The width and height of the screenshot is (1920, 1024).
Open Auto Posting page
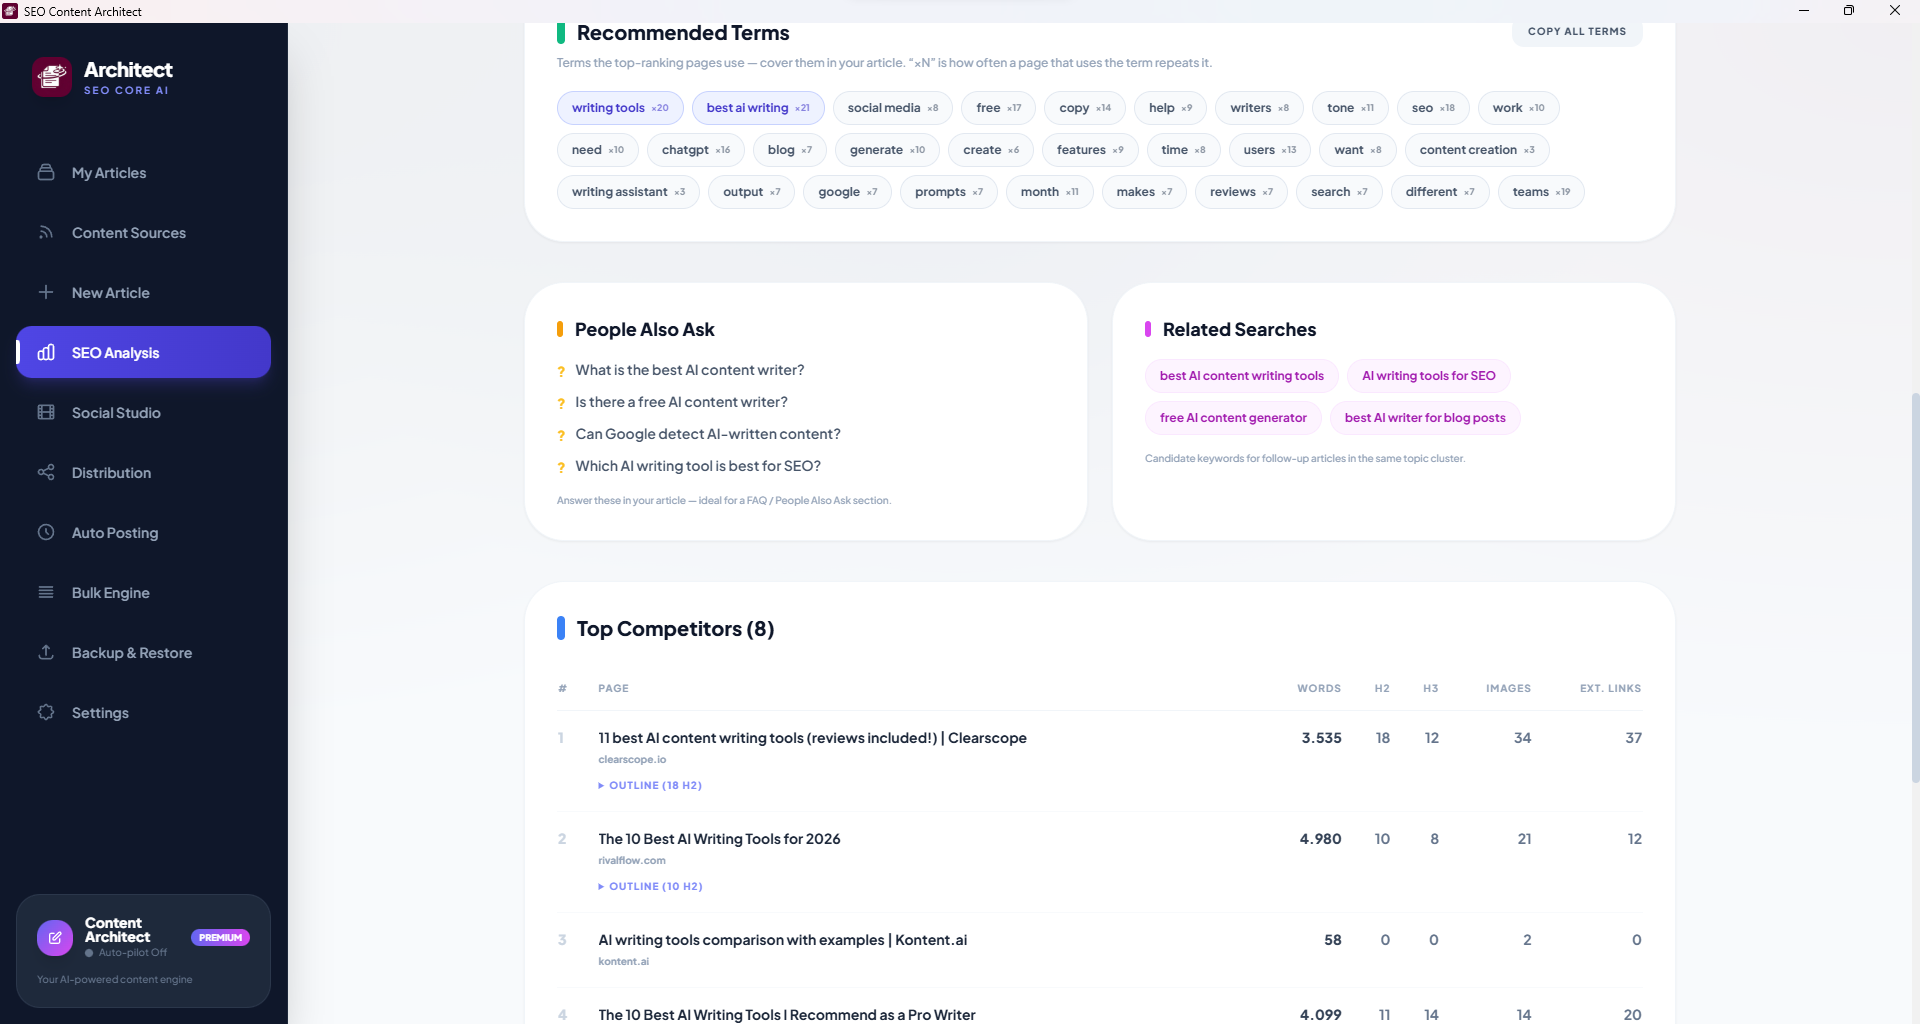[143, 533]
